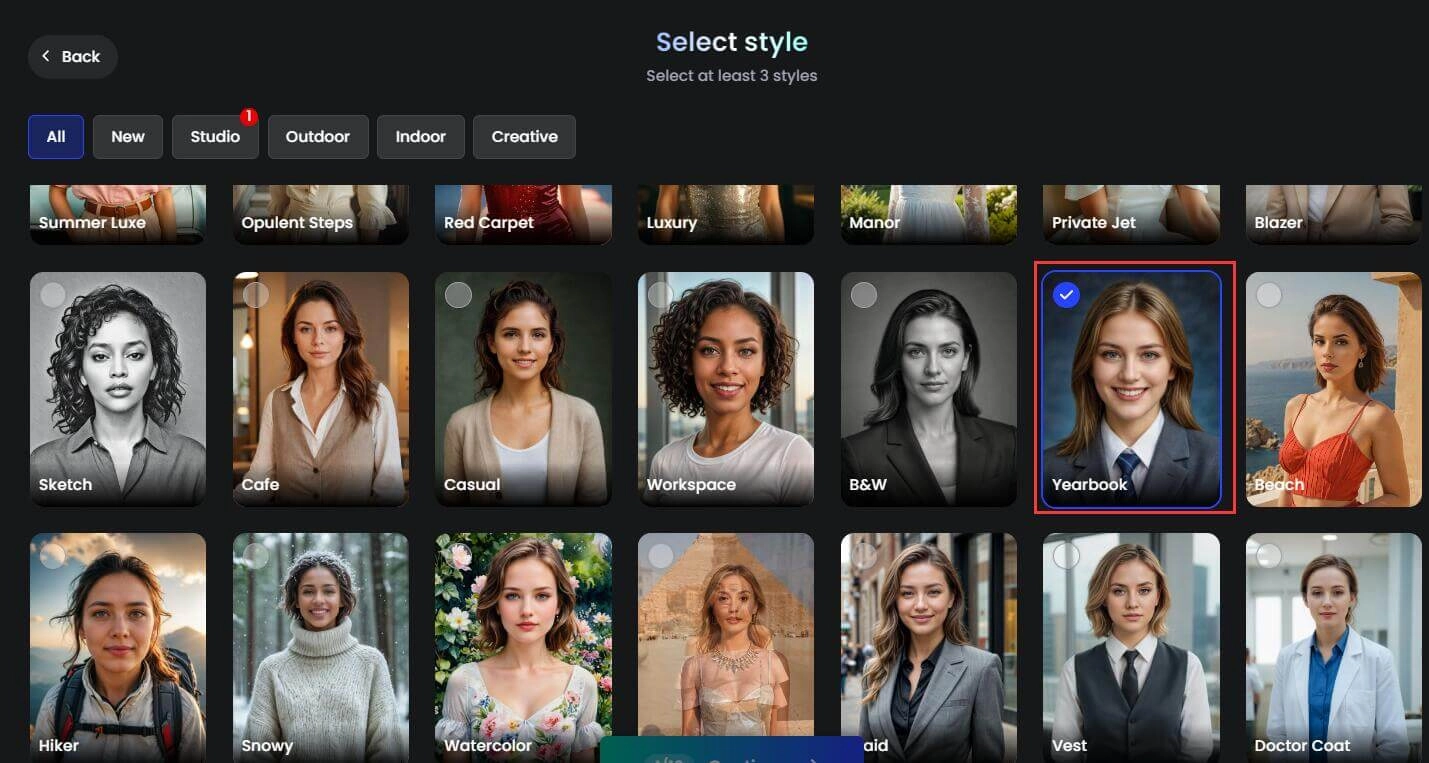Tick the Doctor Coat selection circle
Screen dimensions: 1429x763
(x=1269, y=556)
